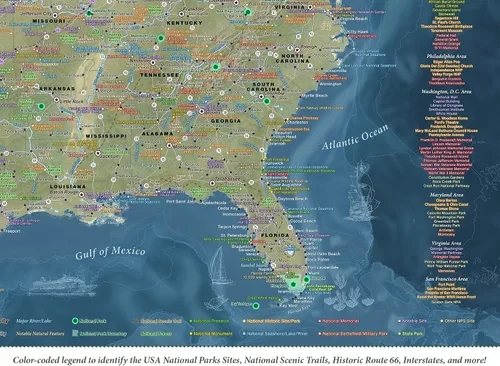Image resolution: width=500 pixels, height=366 pixels.
Task: Click the 'Gulf of Mexico' label
Action: (110, 252)
